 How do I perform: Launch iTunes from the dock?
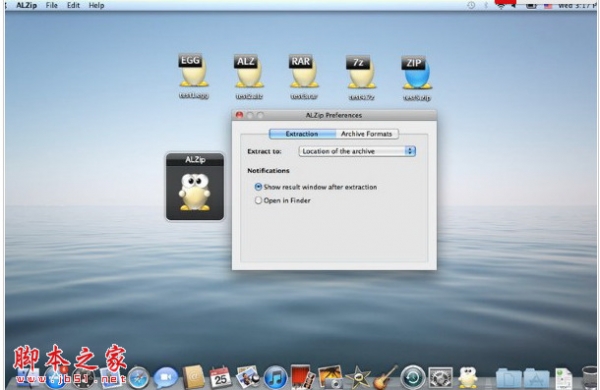click(x=275, y=377)
